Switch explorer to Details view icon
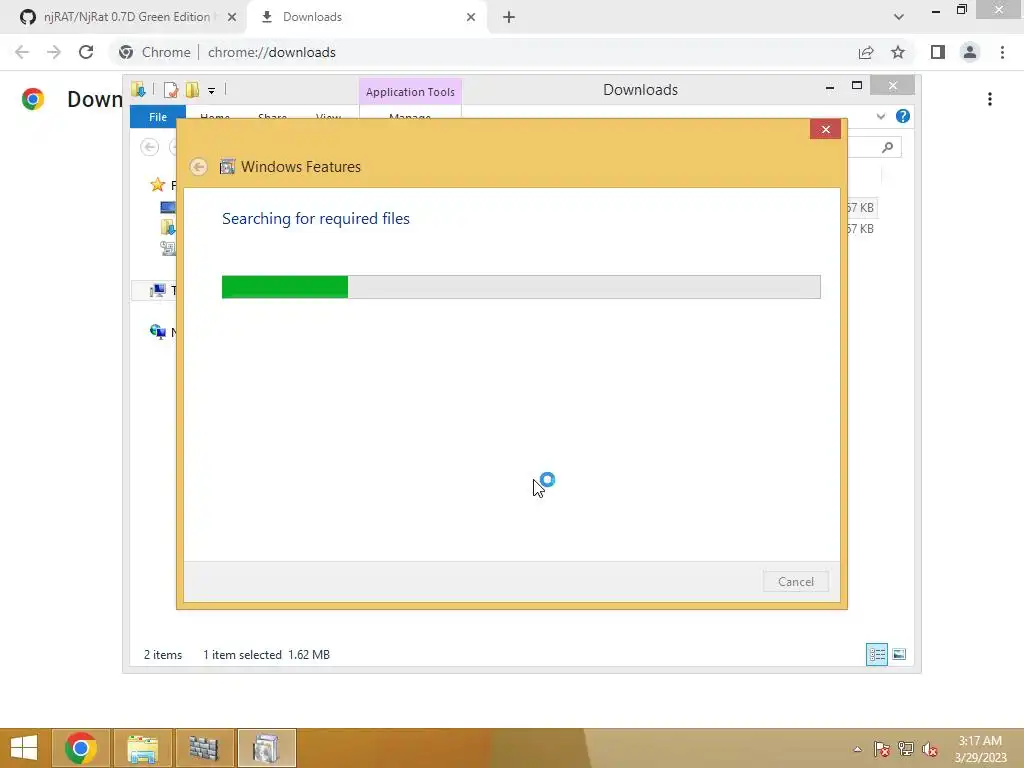The image size is (1024, 768). tap(876, 654)
